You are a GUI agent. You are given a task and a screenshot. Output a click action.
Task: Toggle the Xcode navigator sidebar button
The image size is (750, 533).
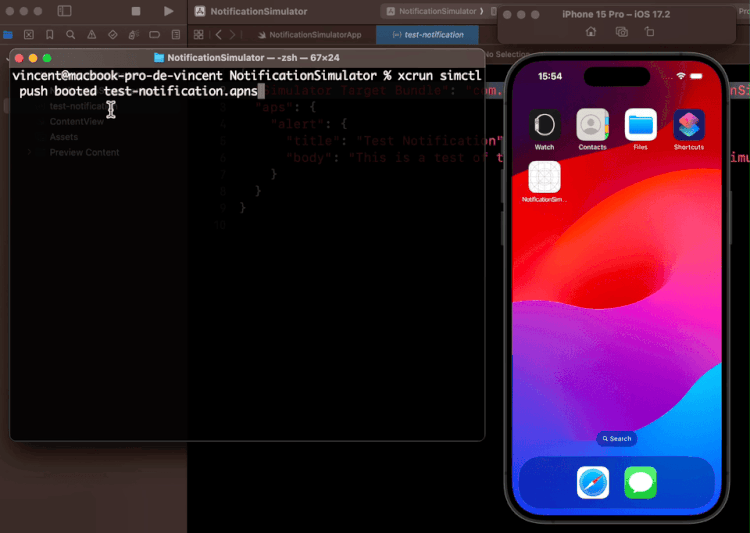point(64,11)
